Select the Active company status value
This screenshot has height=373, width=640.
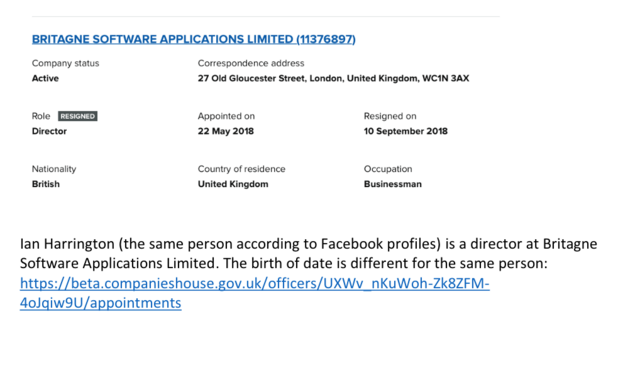pos(45,78)
